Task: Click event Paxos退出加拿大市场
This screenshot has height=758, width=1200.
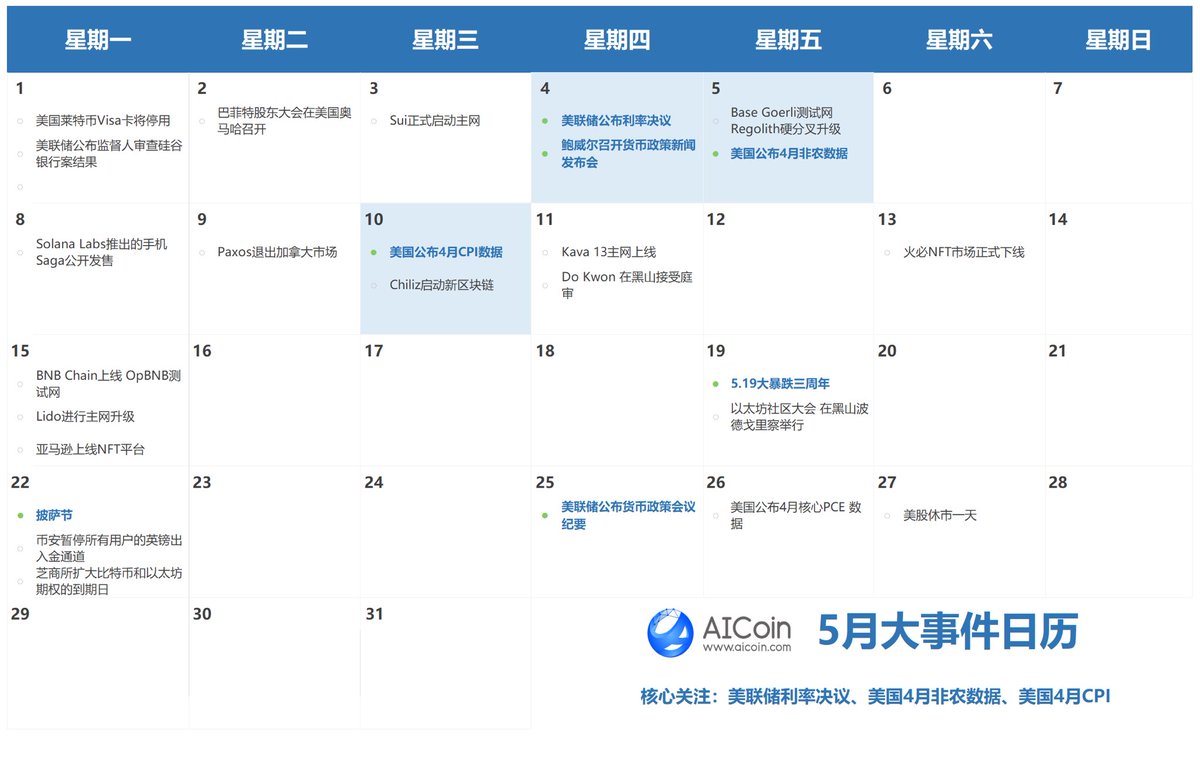Action: pos(277,252)
